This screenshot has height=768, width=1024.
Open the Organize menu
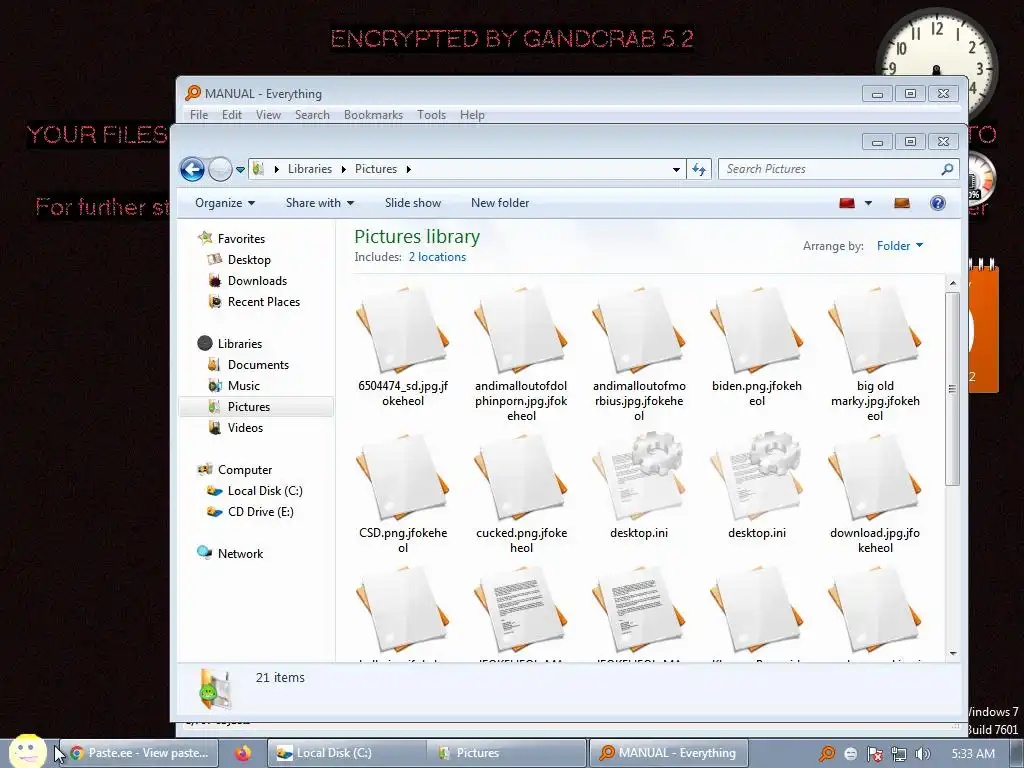225,203
